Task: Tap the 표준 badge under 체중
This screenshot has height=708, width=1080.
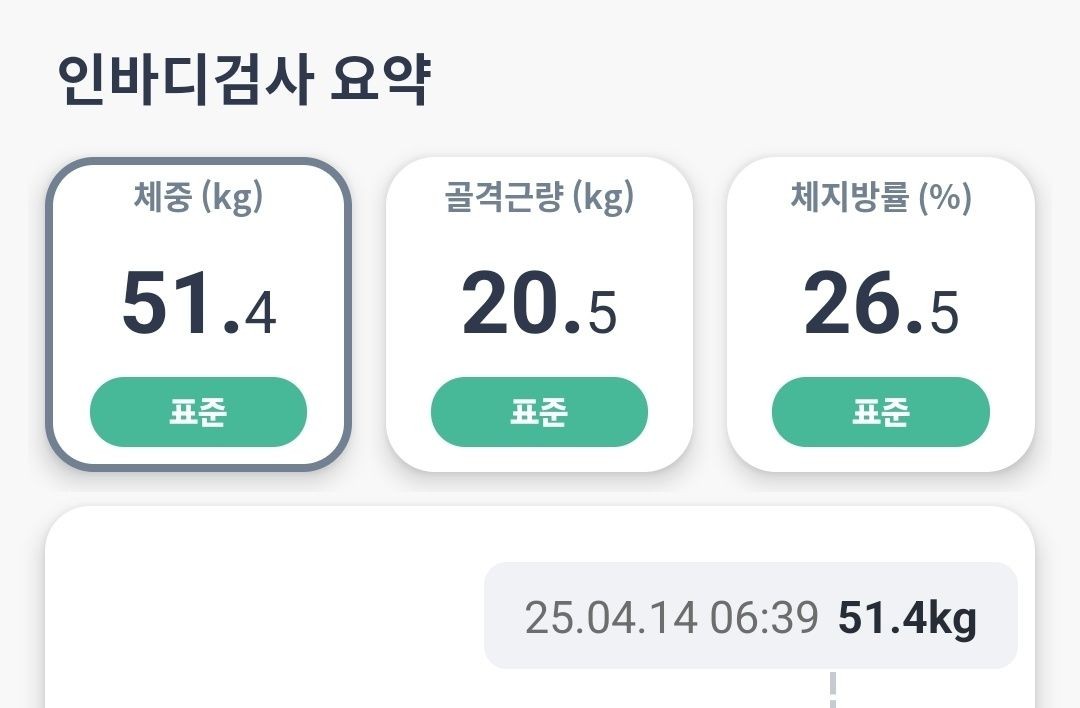Action: 198,412
